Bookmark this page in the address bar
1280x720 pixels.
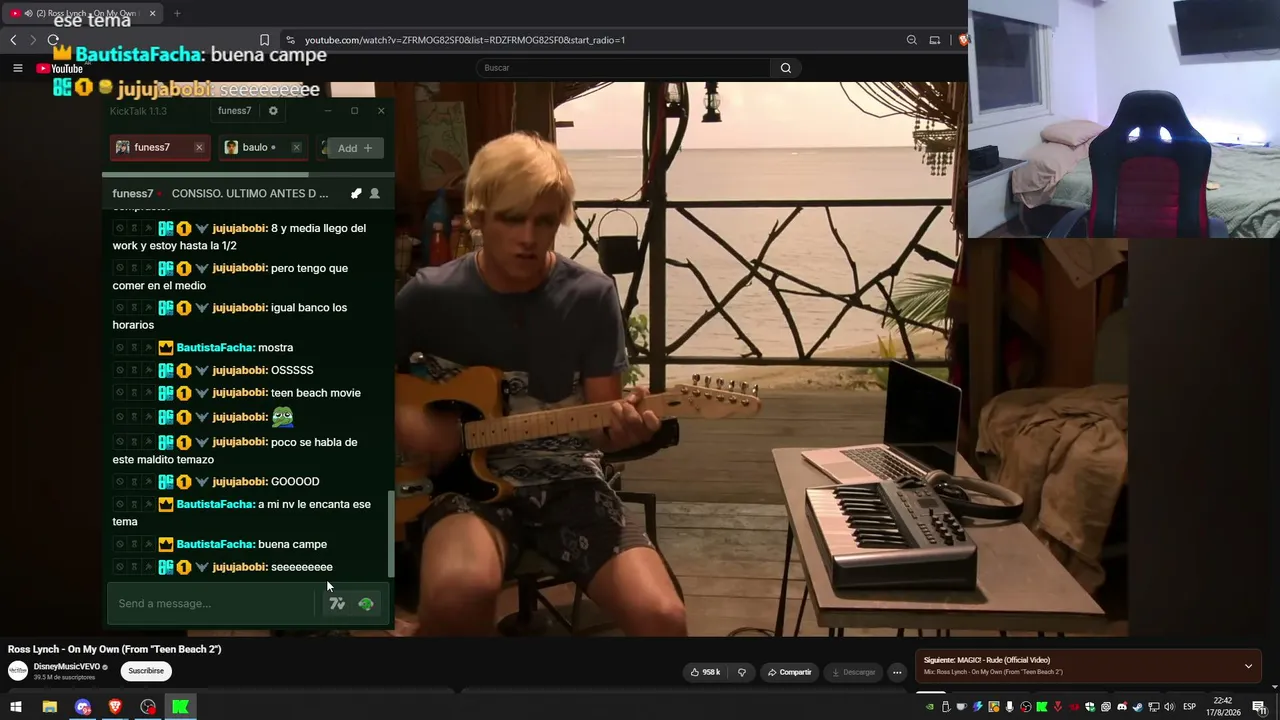coord(264,40)
